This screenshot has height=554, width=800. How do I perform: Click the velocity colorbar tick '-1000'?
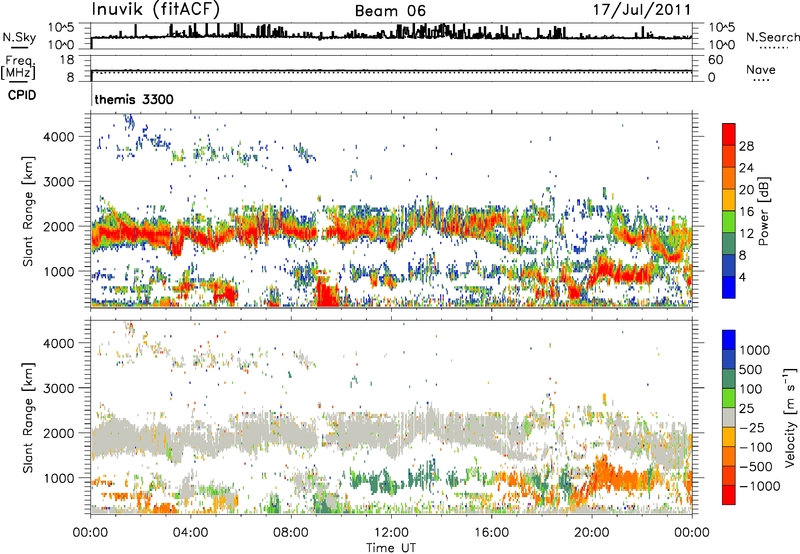click(x=759, y=486)
